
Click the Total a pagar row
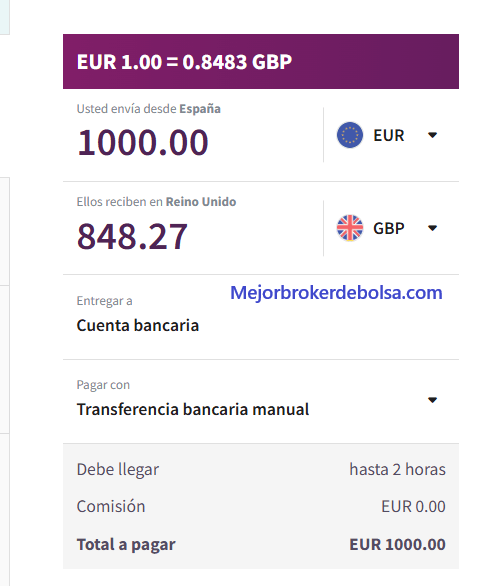[x=261, y=545]
